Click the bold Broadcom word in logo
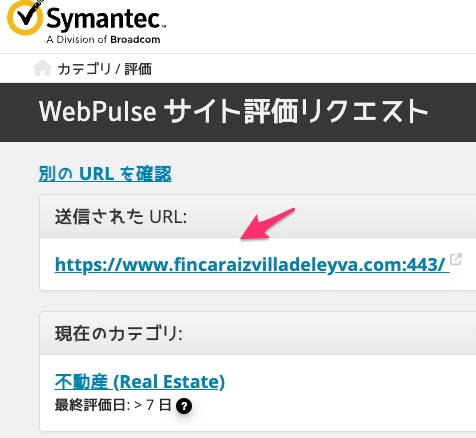 [x=135, y=39]
